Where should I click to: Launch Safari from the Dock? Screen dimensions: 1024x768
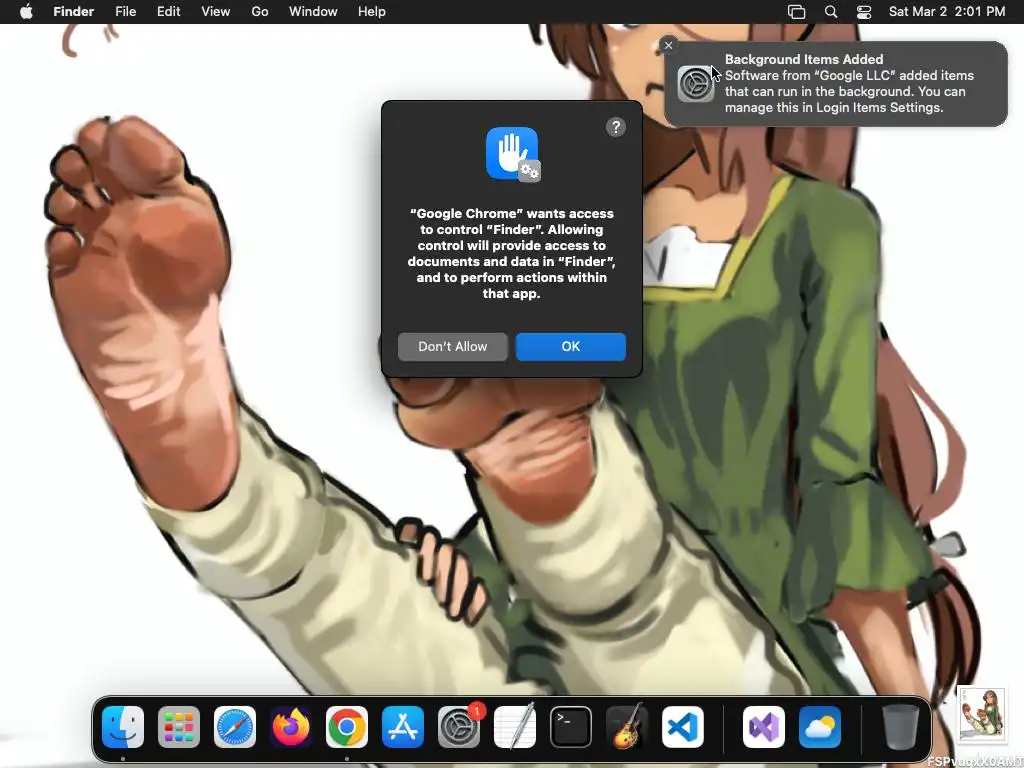235,727
